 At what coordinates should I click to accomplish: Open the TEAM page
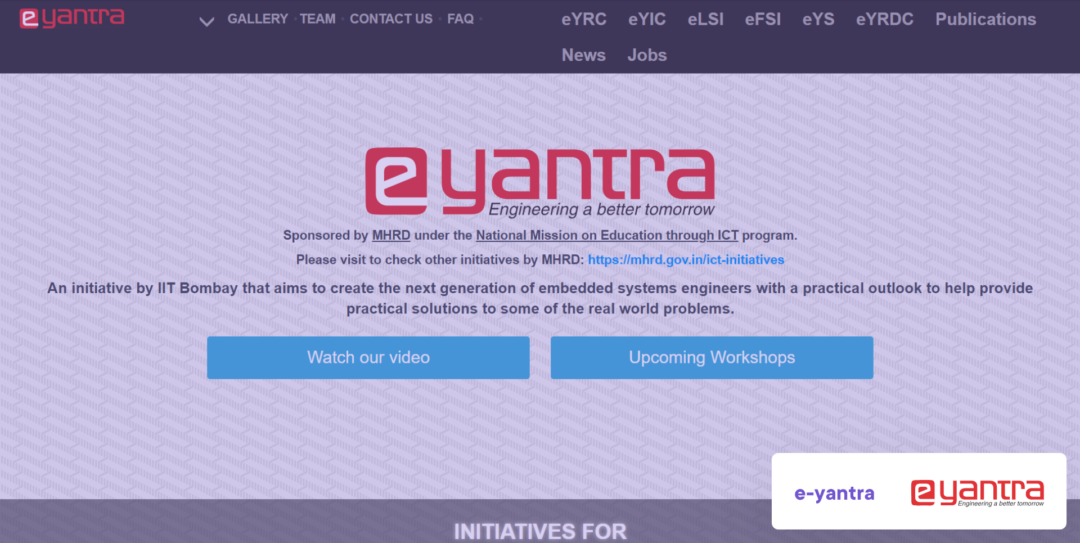[318, 19]
